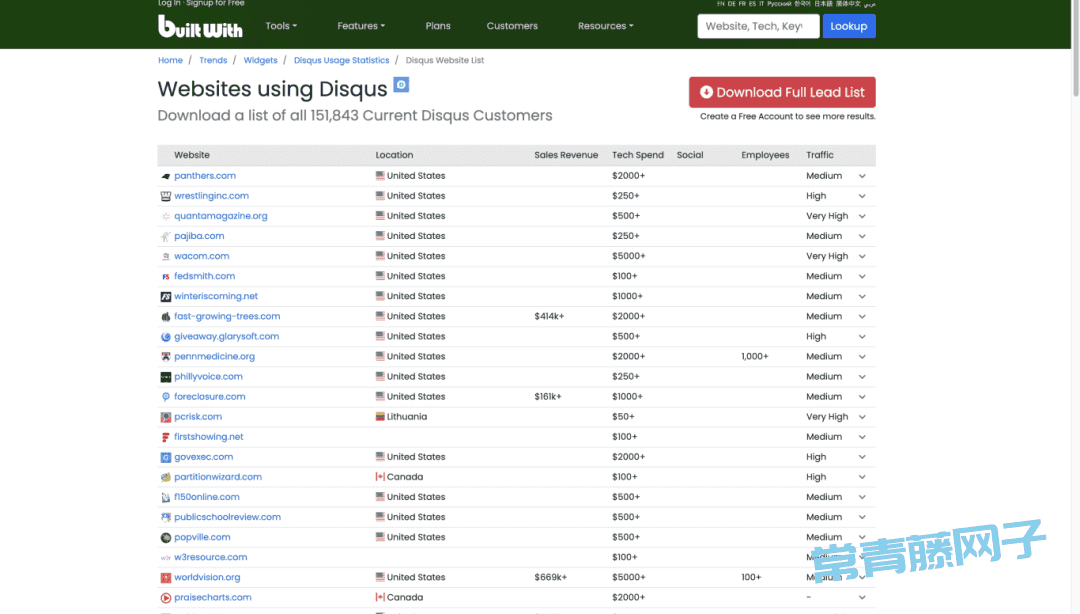
Task: Click the $414k+ sales revenue value
Action: (549, 316)
